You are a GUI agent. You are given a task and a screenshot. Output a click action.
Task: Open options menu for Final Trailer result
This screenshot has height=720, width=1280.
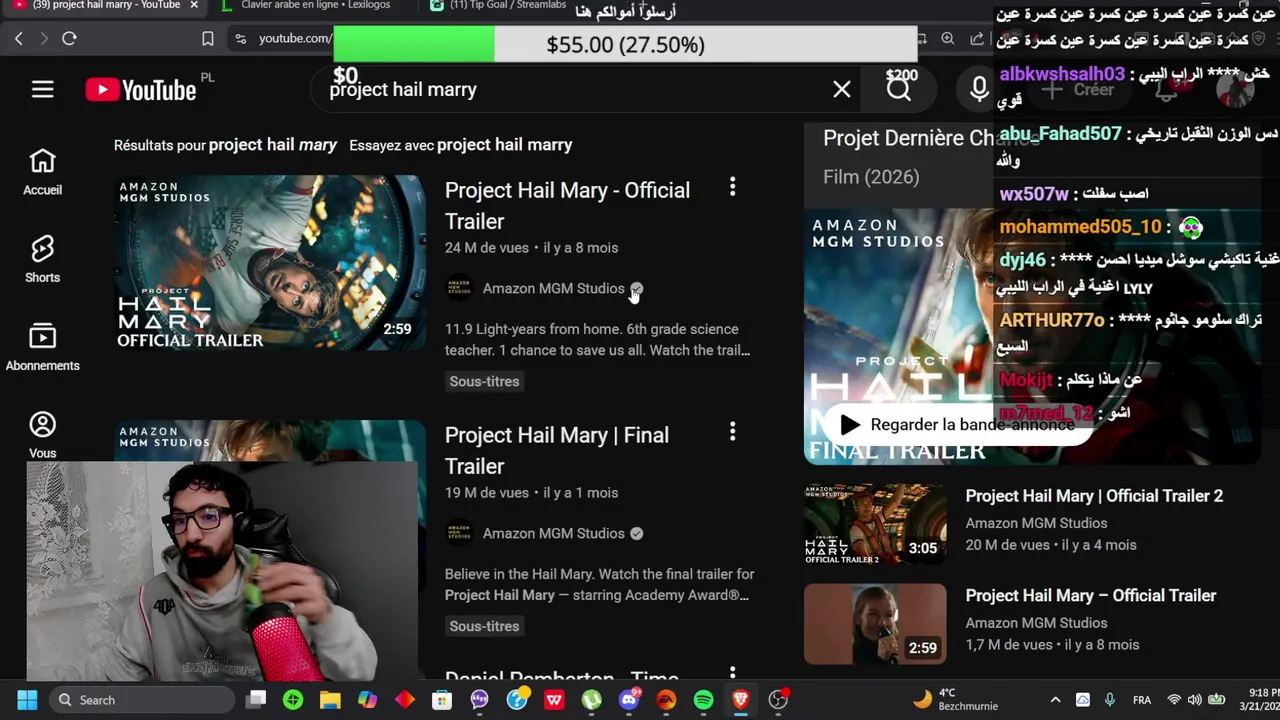(732, 432)
